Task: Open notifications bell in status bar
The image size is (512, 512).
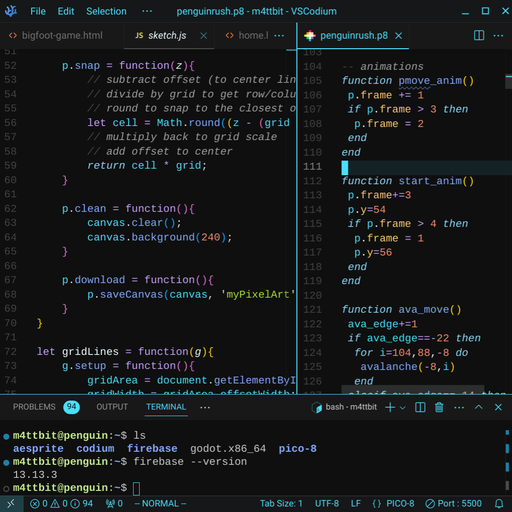Action: (499, 503)
